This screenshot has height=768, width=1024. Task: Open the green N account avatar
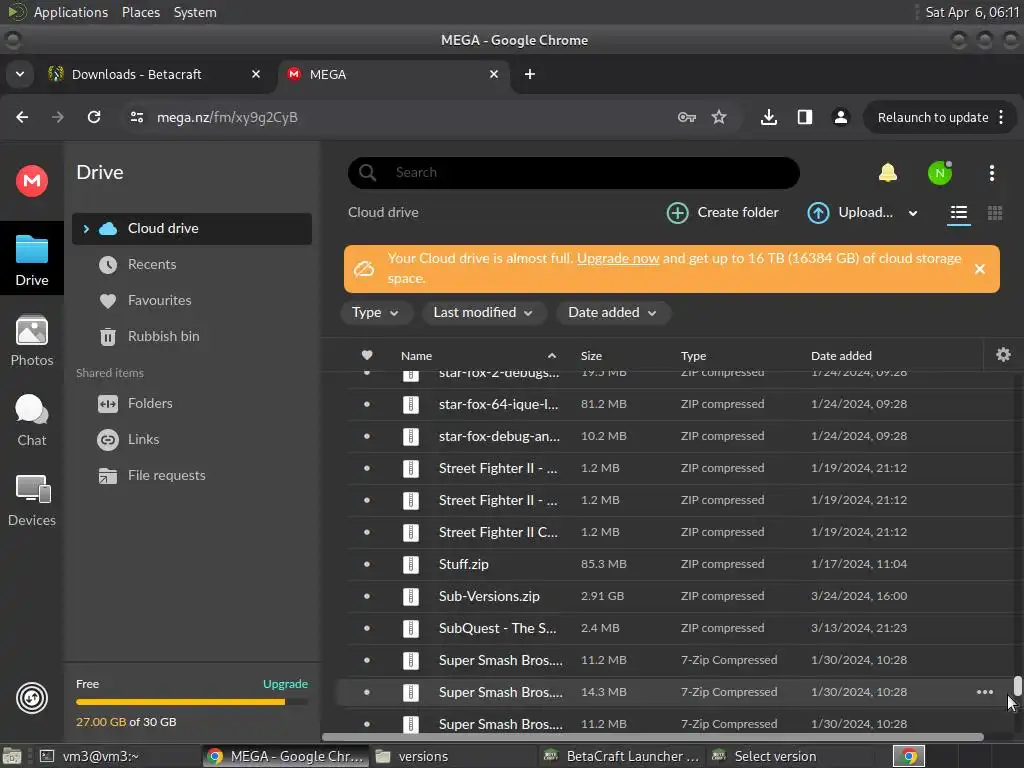tap(940, 173)
